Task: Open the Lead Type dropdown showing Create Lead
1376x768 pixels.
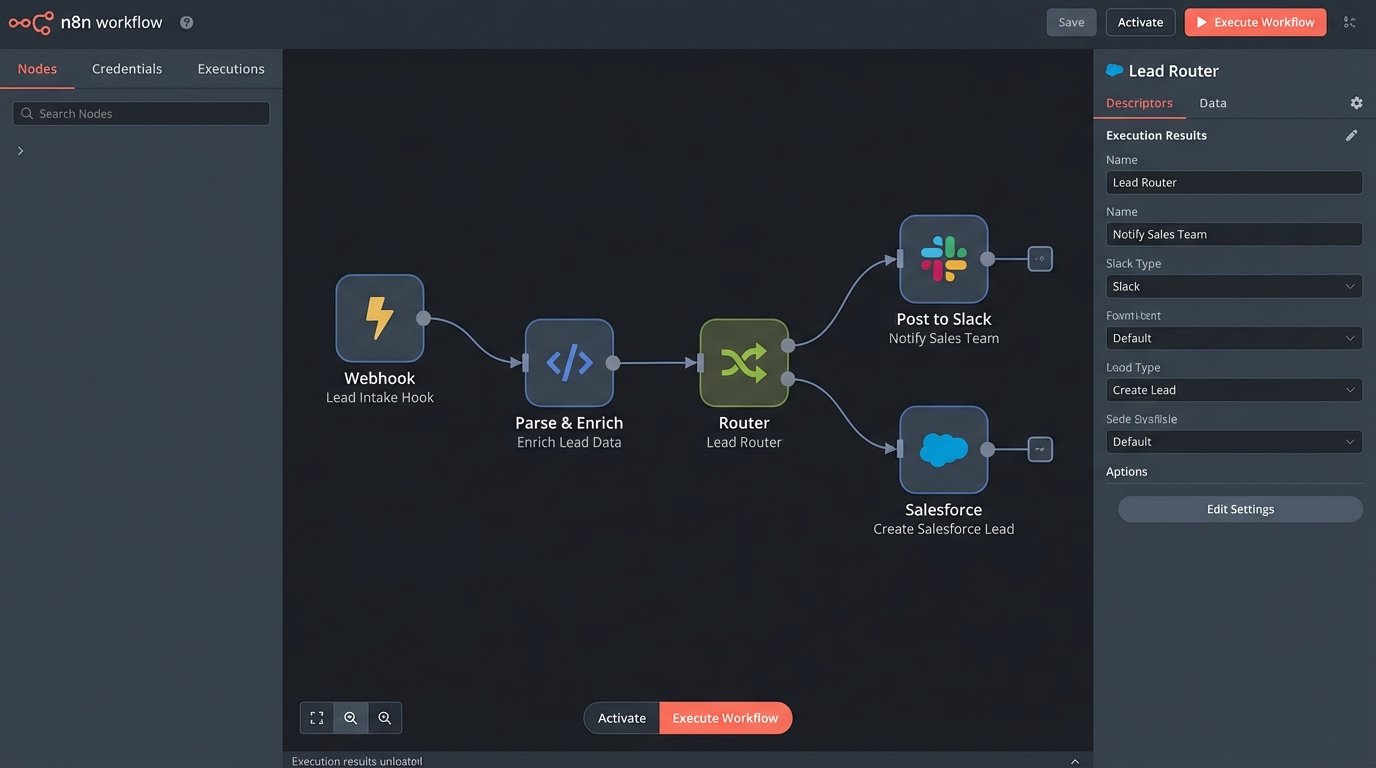Action: pos(1234,390)
